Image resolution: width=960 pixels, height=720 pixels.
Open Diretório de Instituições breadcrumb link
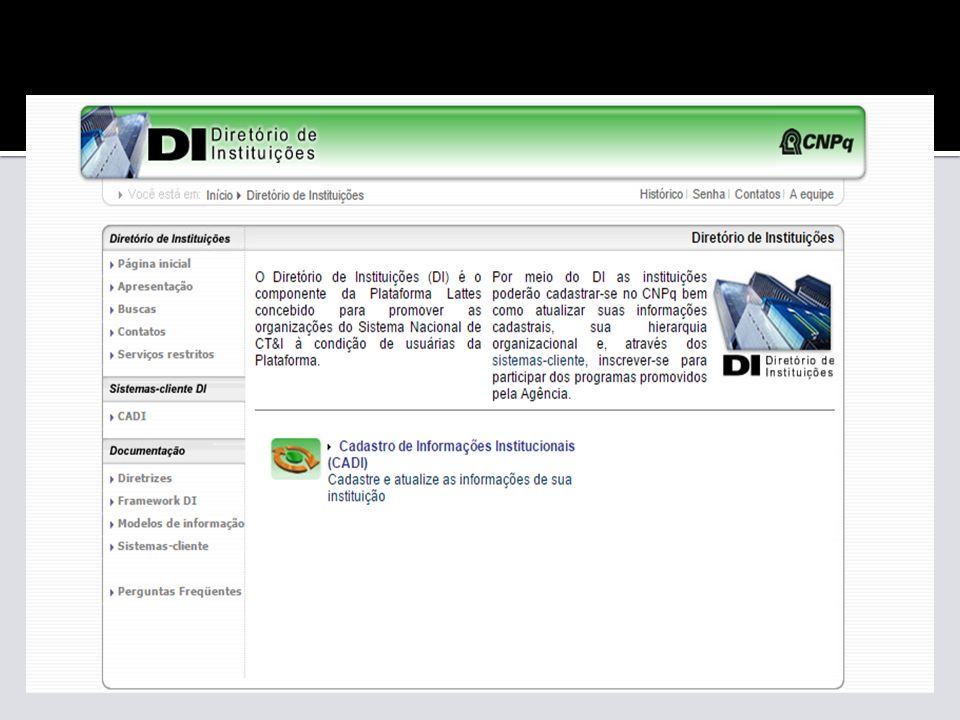305,195
